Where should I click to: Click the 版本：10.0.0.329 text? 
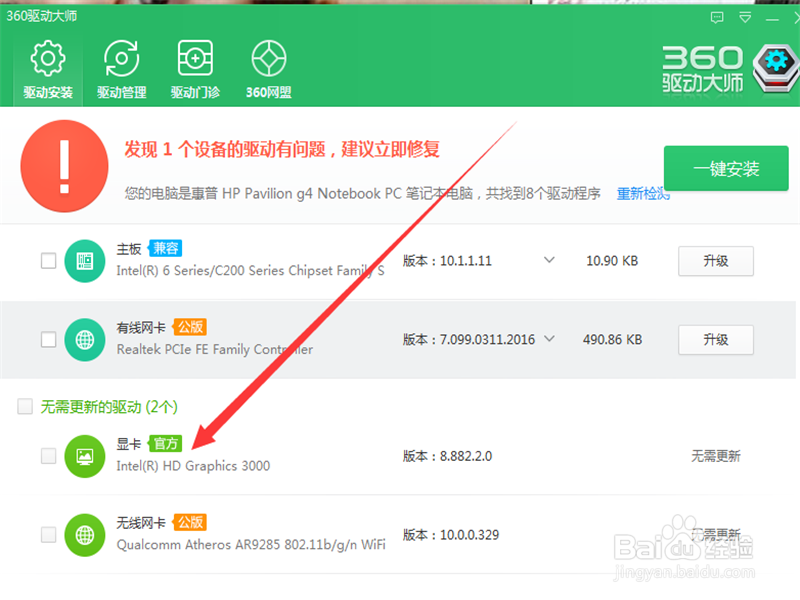point(451,535)
